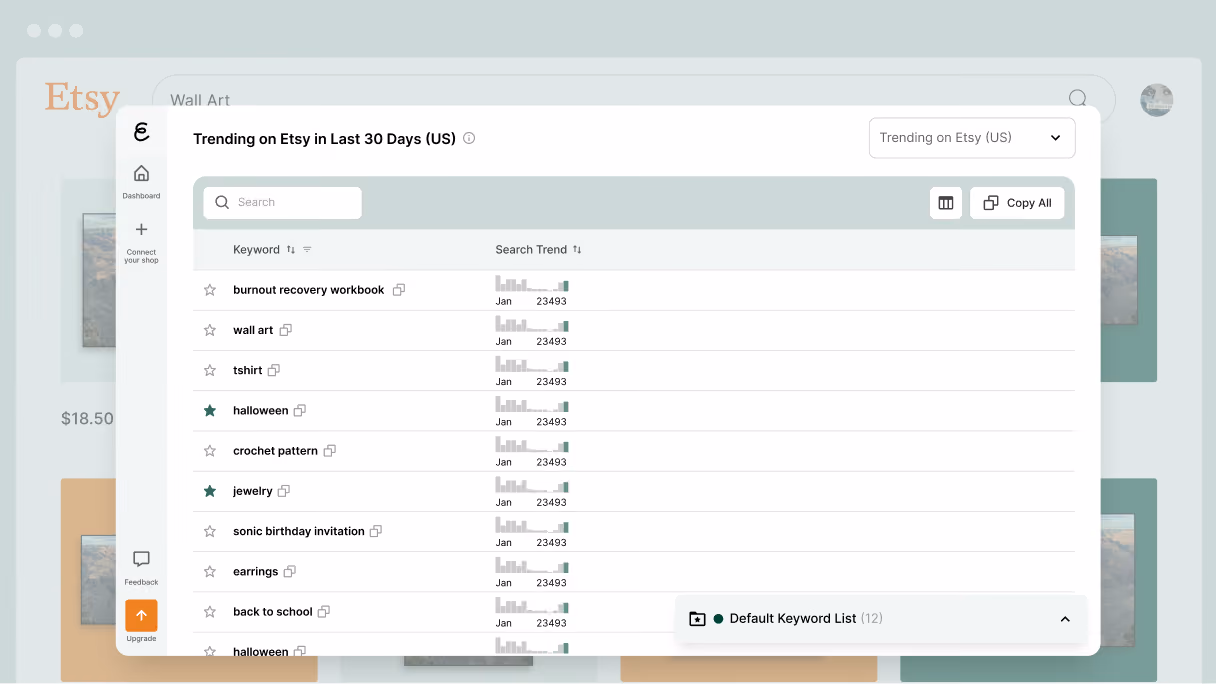The width and height of the screenshot is (1216, 684).
Task: Select the 'crochet pattern' keyword text
Action: click(x=275, y=451)
